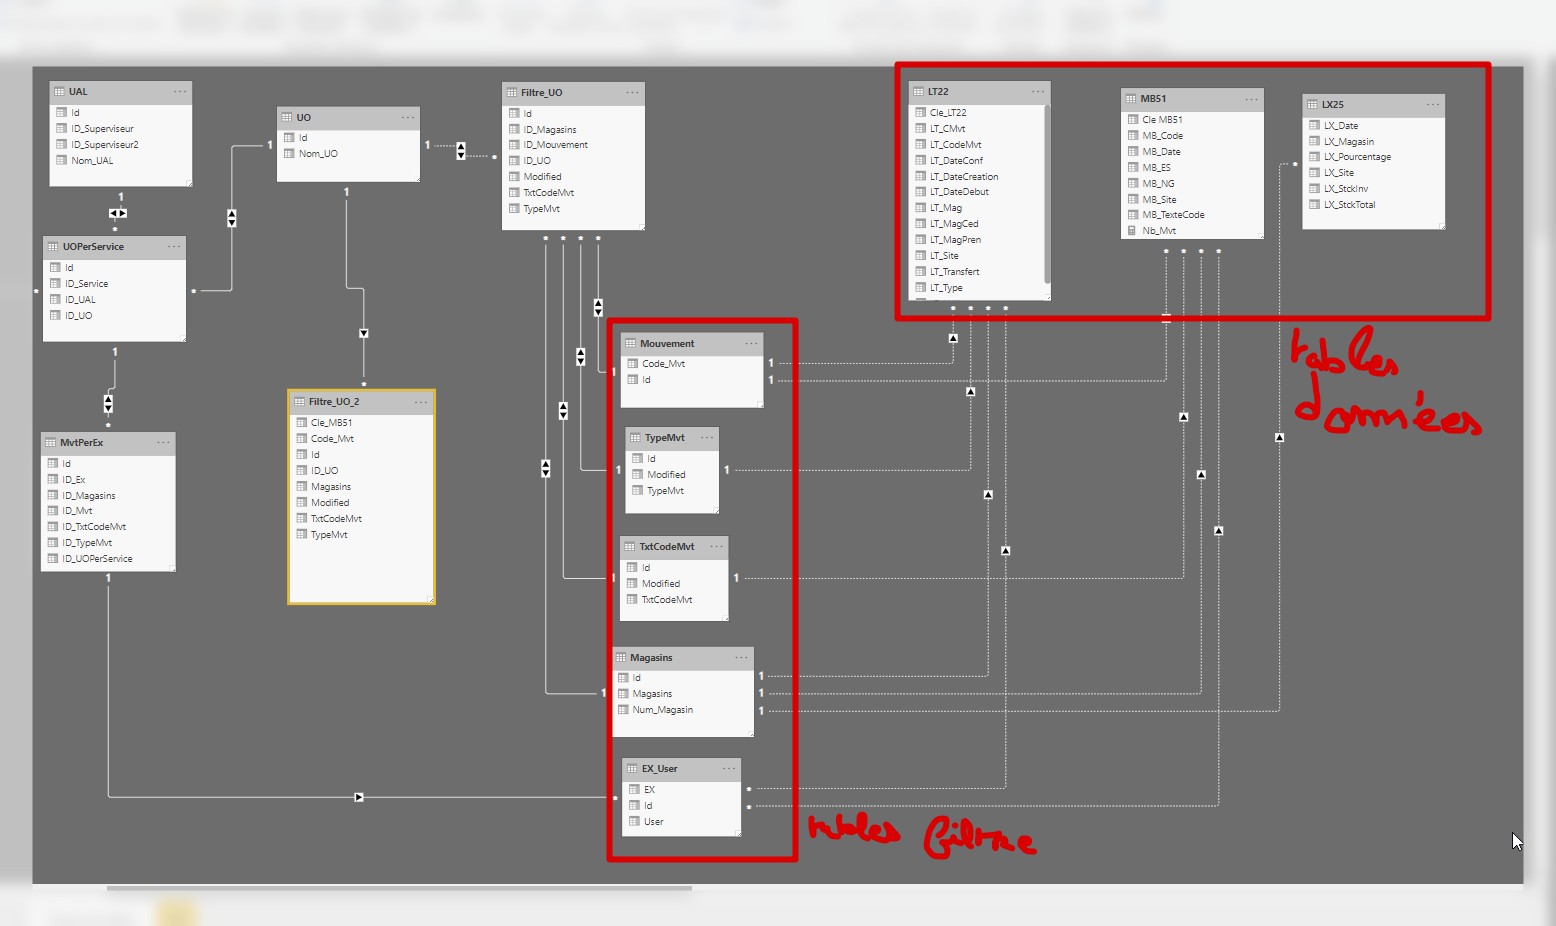This screenshot has width=1556, height=926.
Task: Open more options for UO table
Action: click(x=408, y=117)
